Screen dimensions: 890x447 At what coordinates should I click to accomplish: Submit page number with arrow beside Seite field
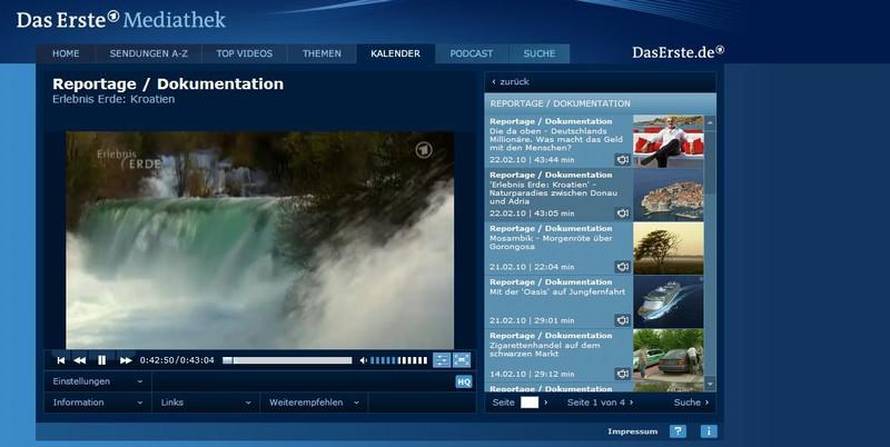pos(546,402)
